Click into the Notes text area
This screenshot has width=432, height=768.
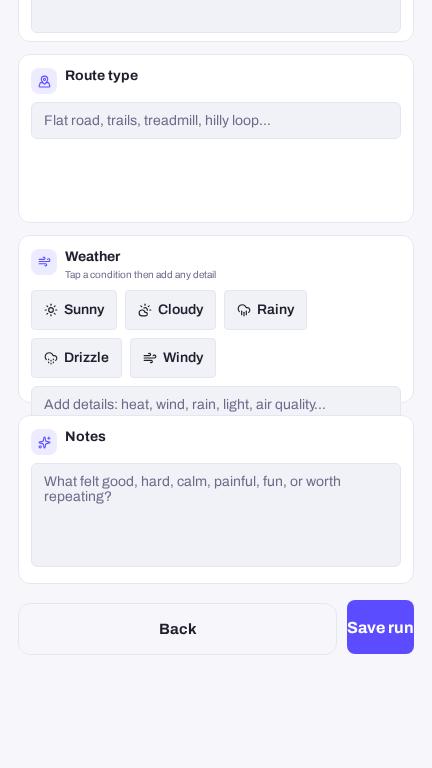pyautogui.click(x=216, y=515)
